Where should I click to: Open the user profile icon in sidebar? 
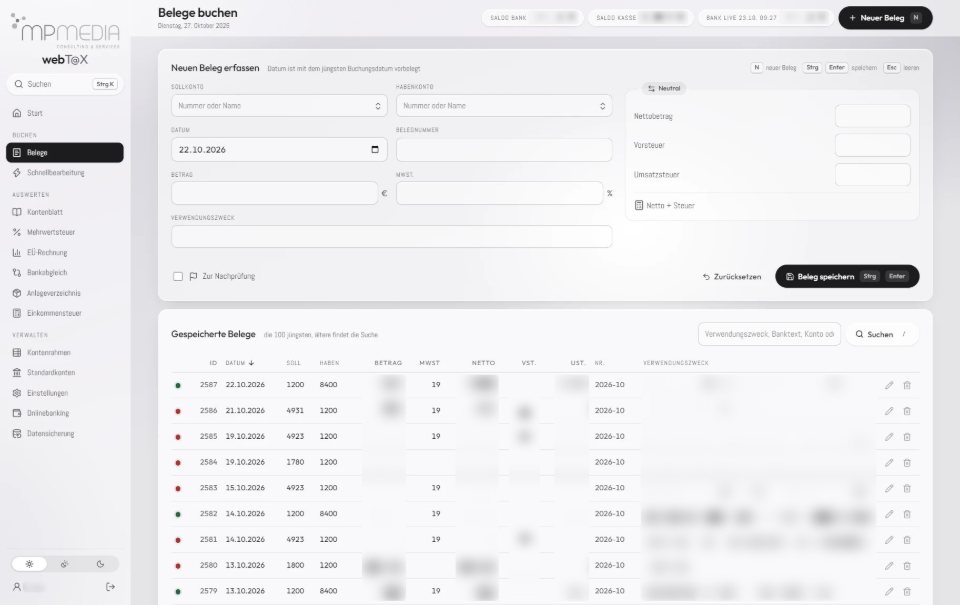pyautogui.click(x=17, y=587)
